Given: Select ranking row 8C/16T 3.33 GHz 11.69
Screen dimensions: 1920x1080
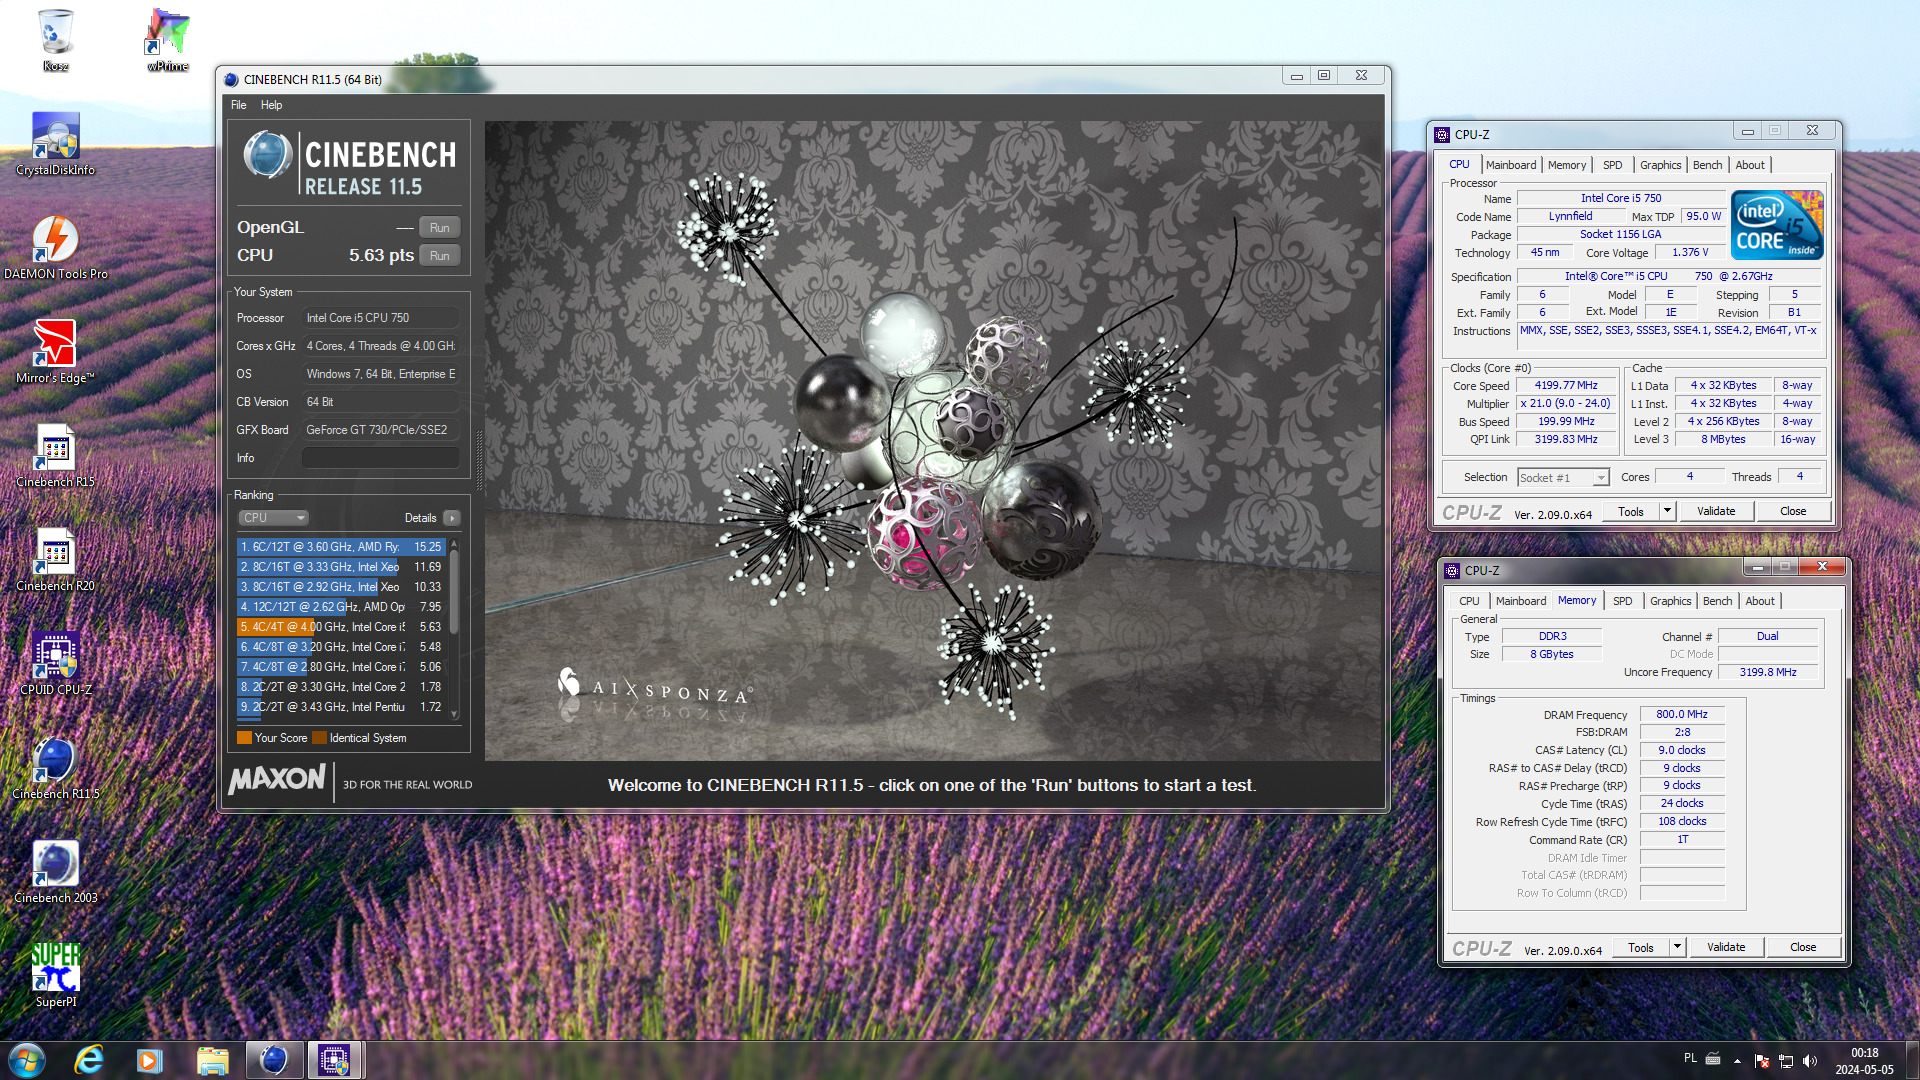Looking at the screenshot, I should pos(341,567).
